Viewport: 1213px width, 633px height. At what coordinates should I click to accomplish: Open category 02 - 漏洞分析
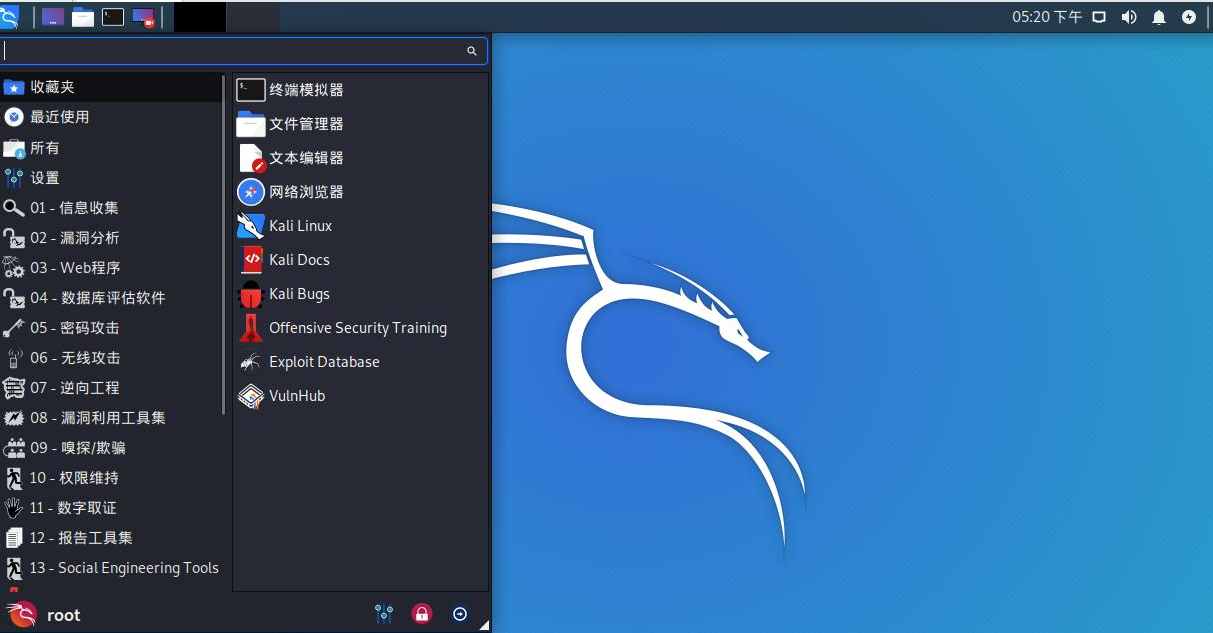click(113, 237)
